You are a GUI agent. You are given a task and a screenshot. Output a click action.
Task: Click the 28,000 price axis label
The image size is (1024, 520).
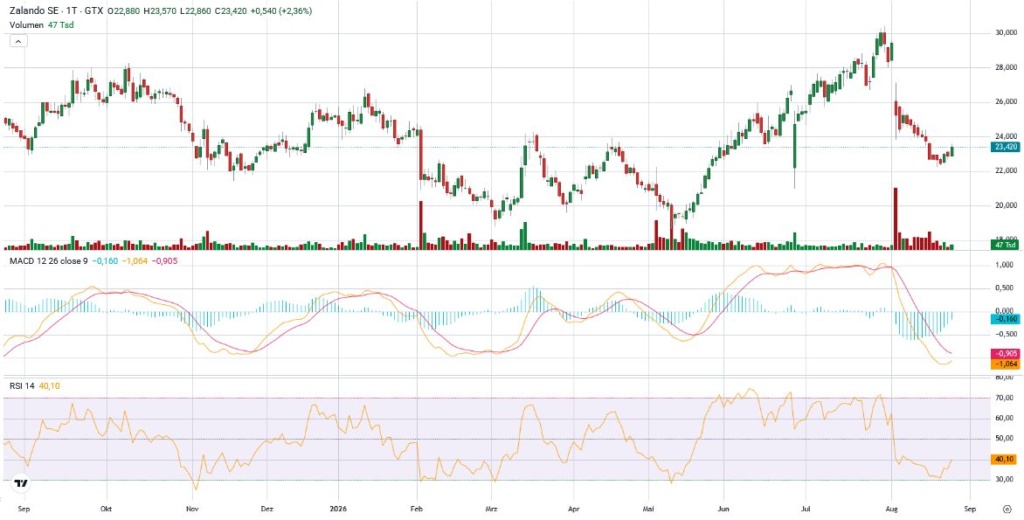(1005, 67)
